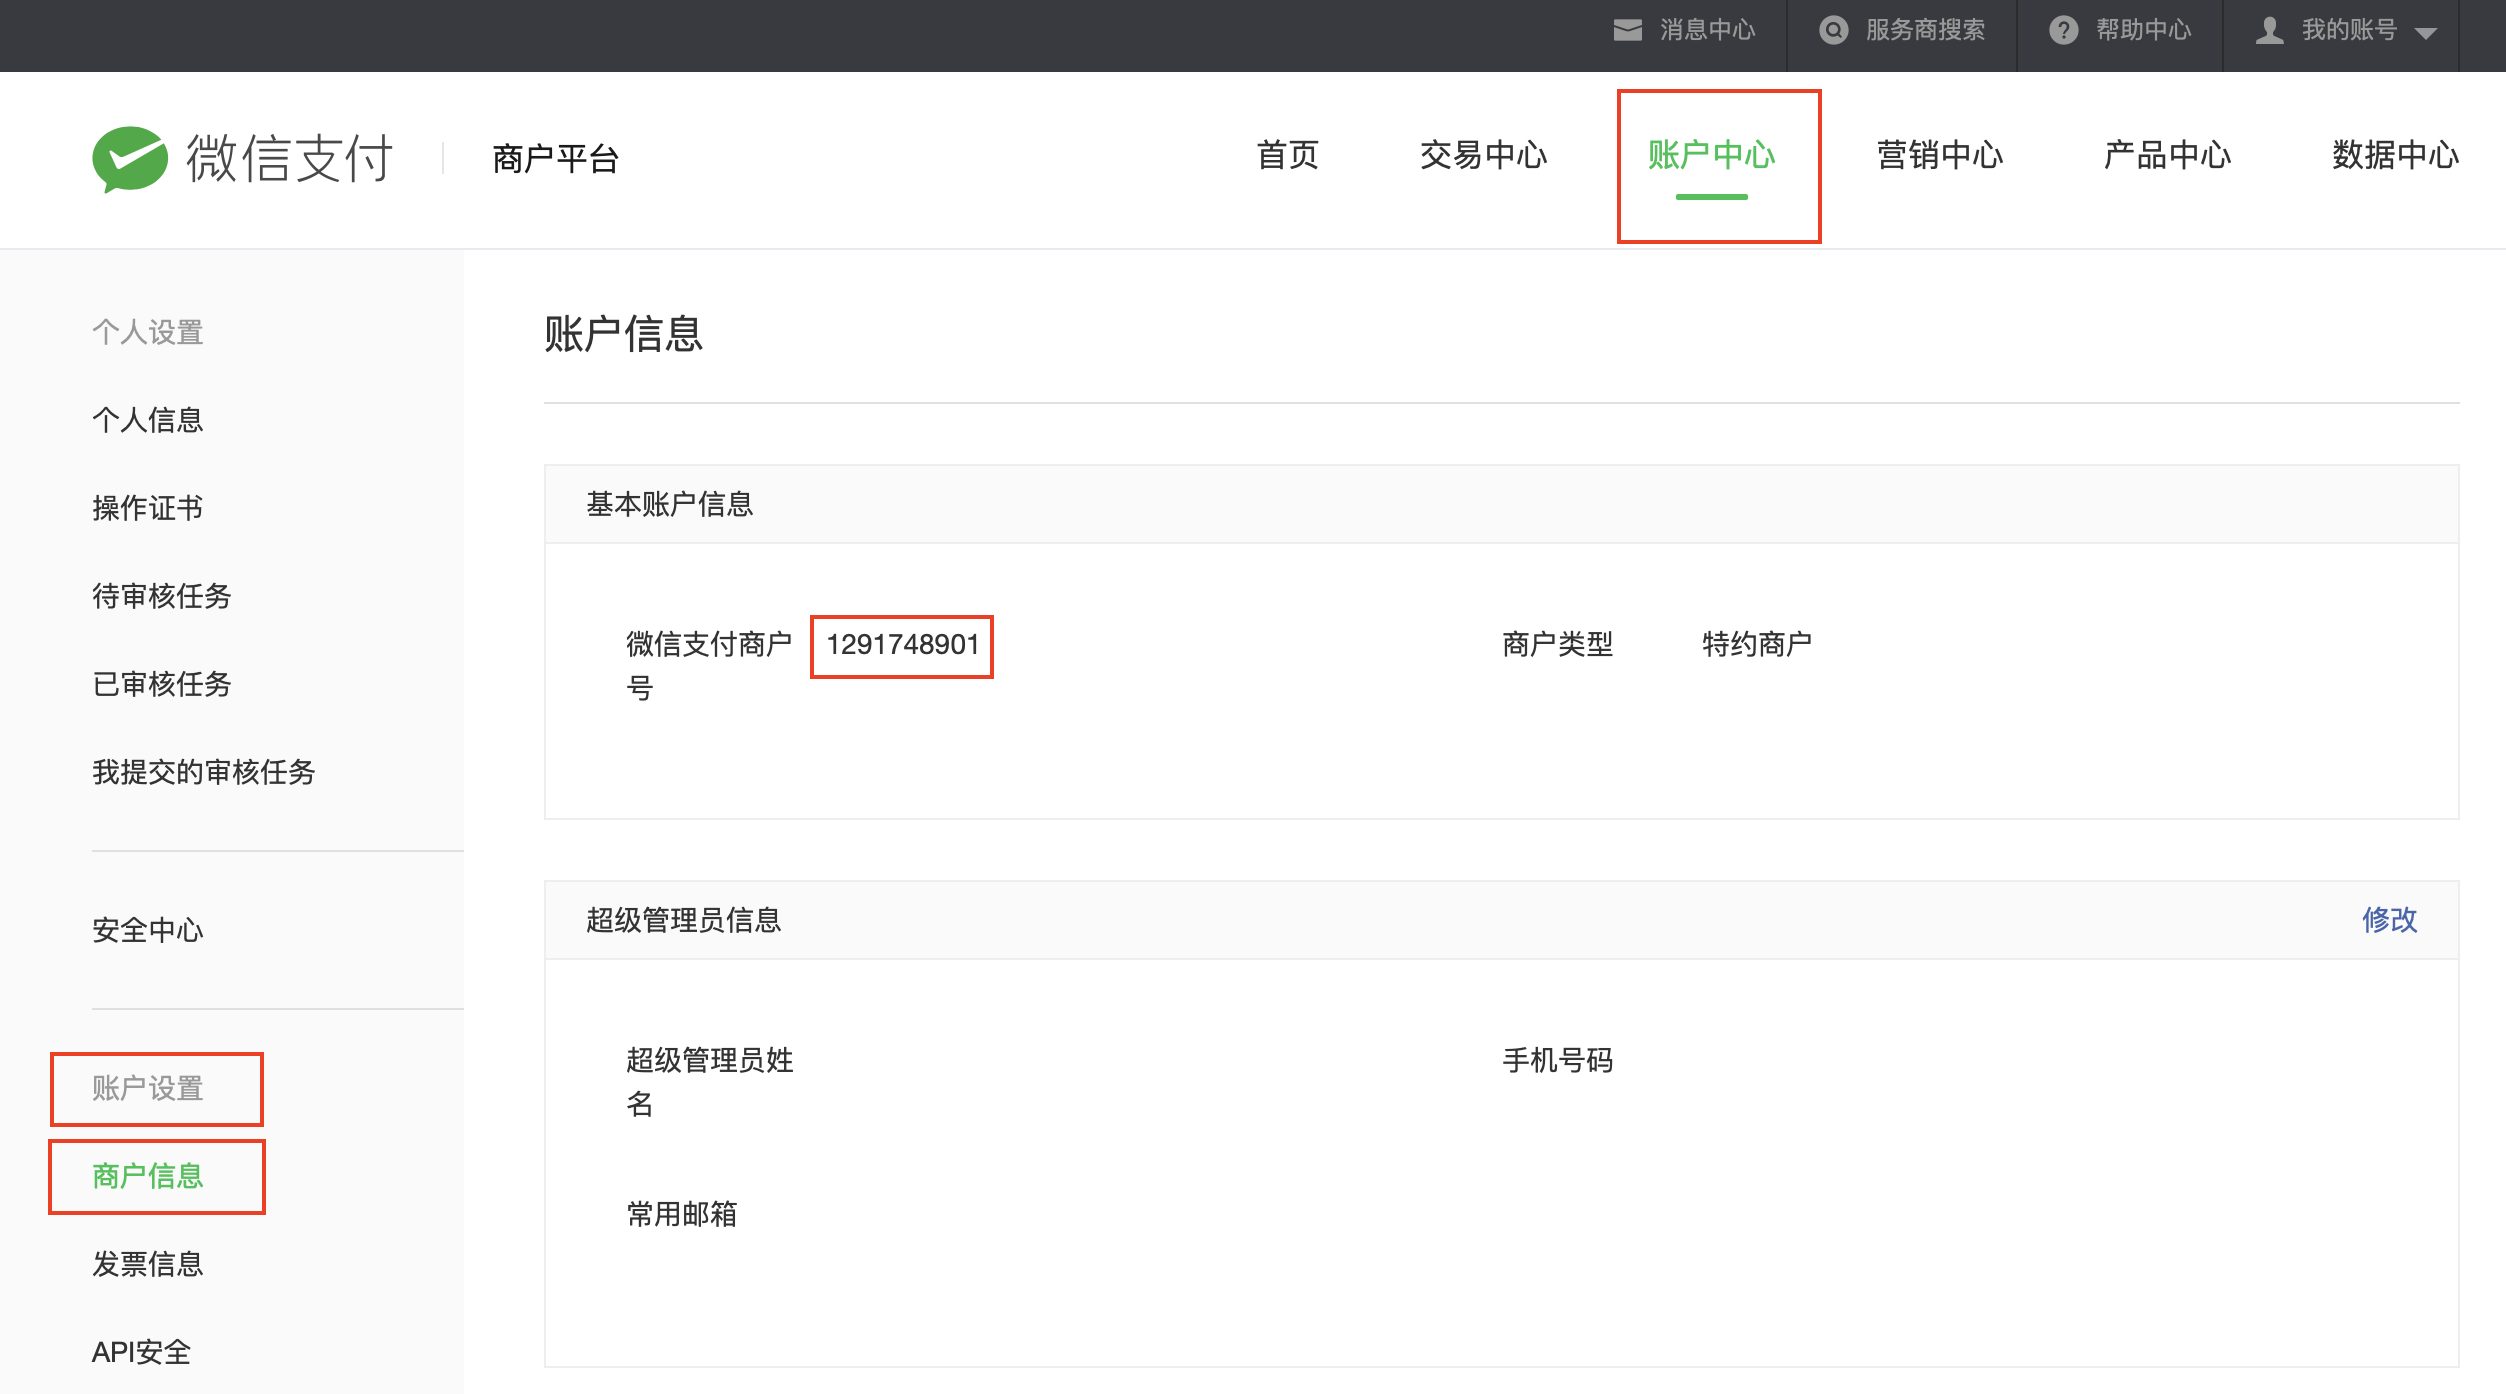Click the merchant number 1291748901
2506x1394 pixels.
(x=902, y=645)
